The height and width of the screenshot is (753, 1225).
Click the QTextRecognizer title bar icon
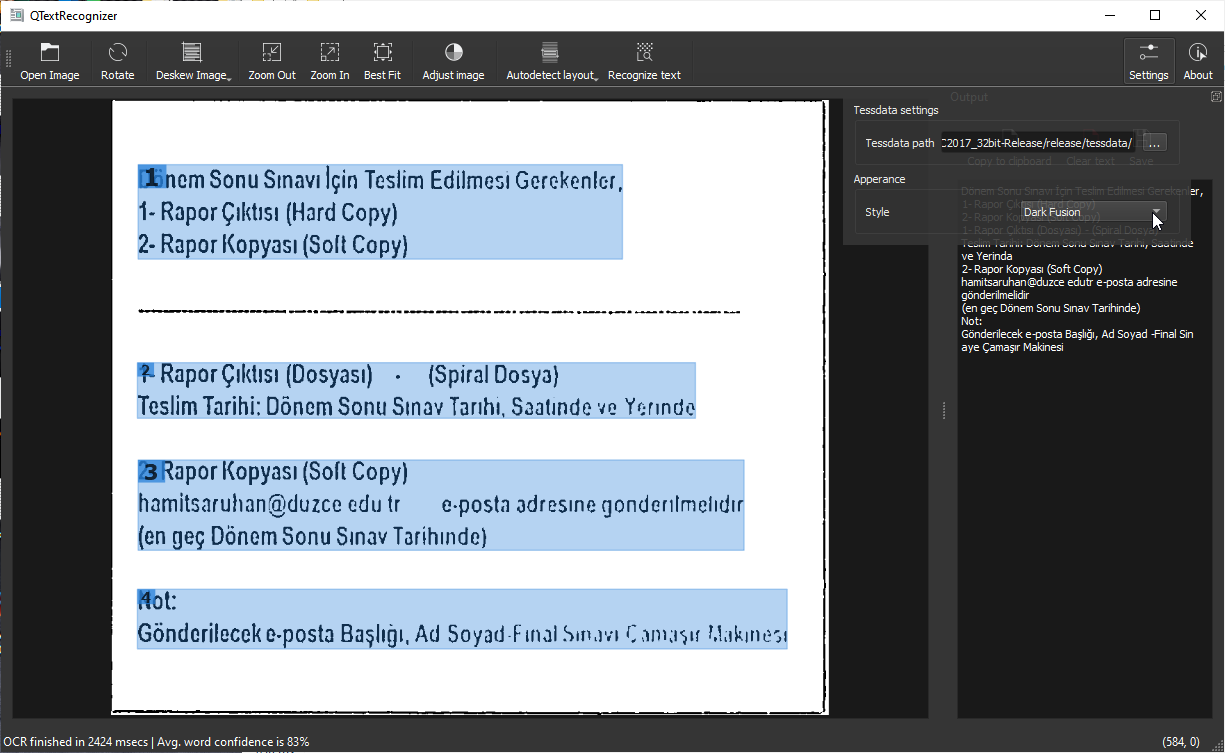(16, 15)
